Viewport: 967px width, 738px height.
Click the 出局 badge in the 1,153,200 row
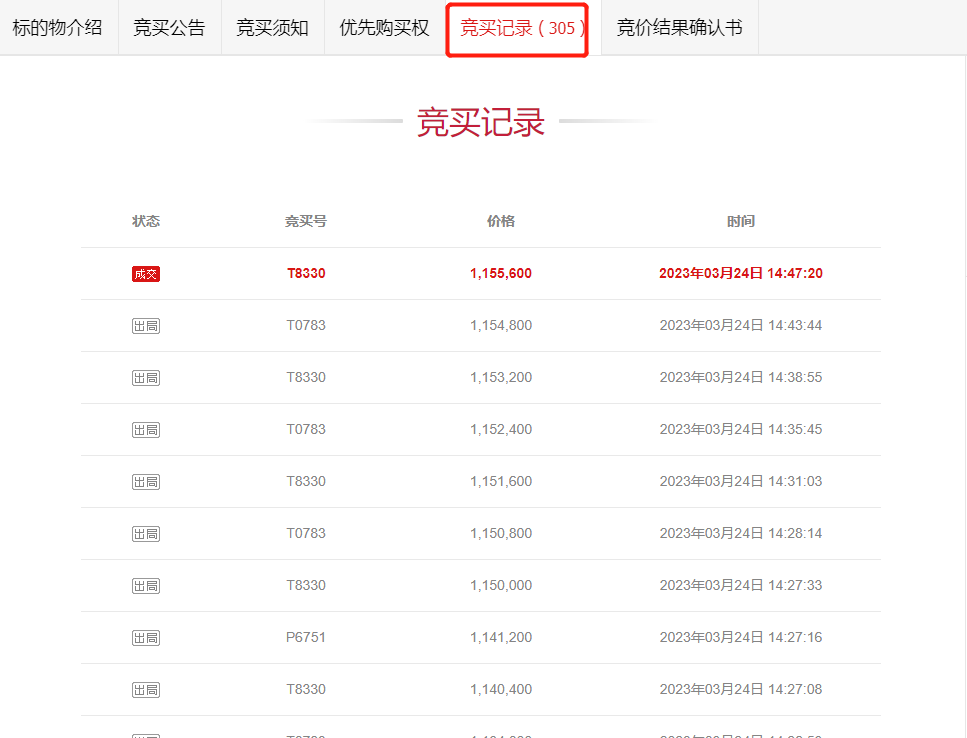tap(146, 378)
